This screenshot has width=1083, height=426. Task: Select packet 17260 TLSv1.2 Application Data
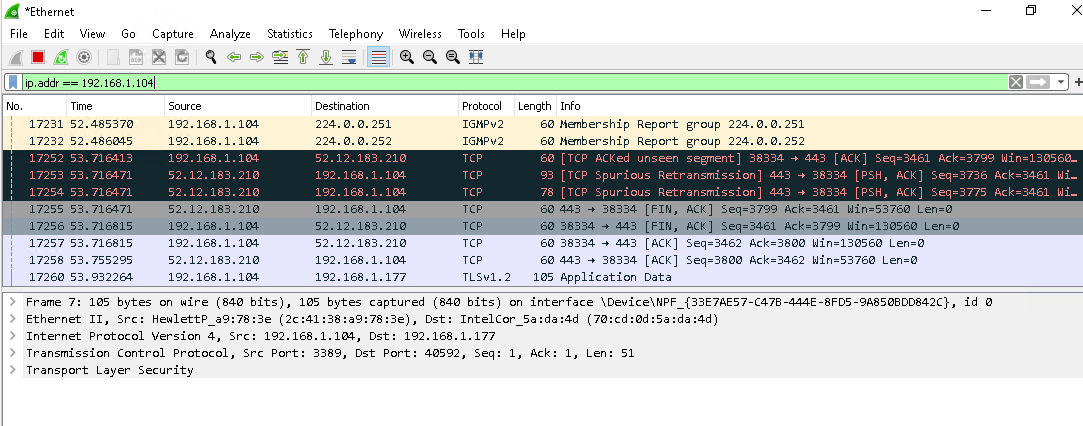coord(542,277)
